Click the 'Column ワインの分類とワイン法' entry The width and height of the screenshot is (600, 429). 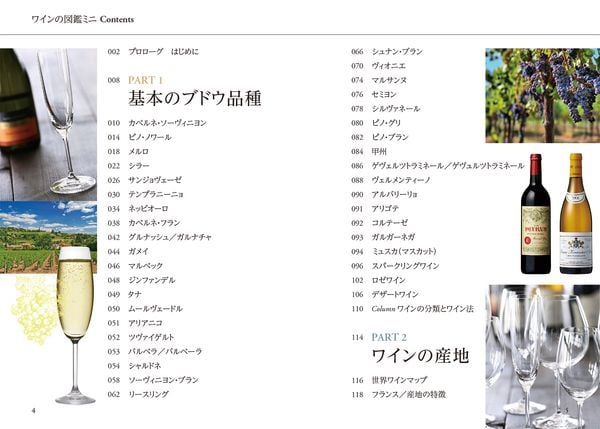pos(412,308)
